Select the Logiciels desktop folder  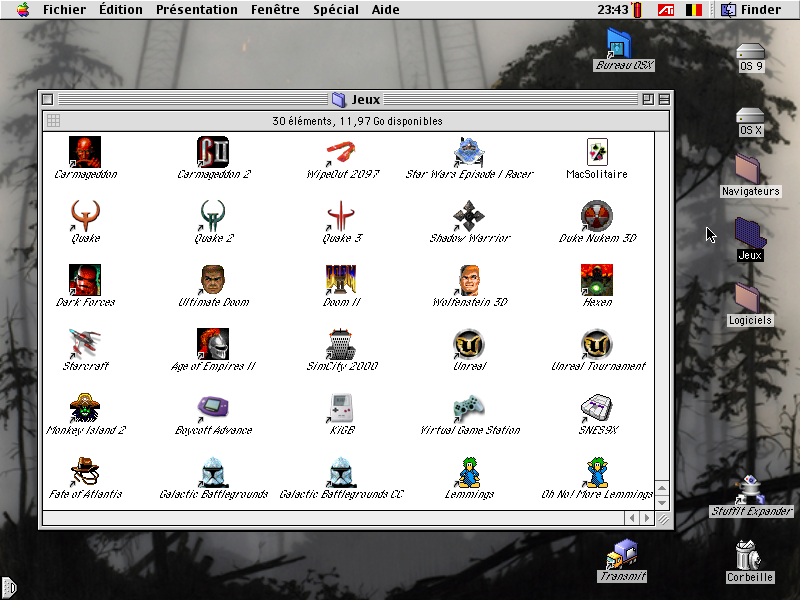749,298
